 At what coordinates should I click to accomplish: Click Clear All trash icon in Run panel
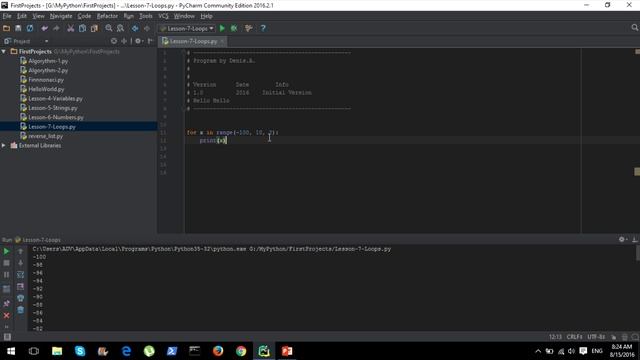click(20, 311)
